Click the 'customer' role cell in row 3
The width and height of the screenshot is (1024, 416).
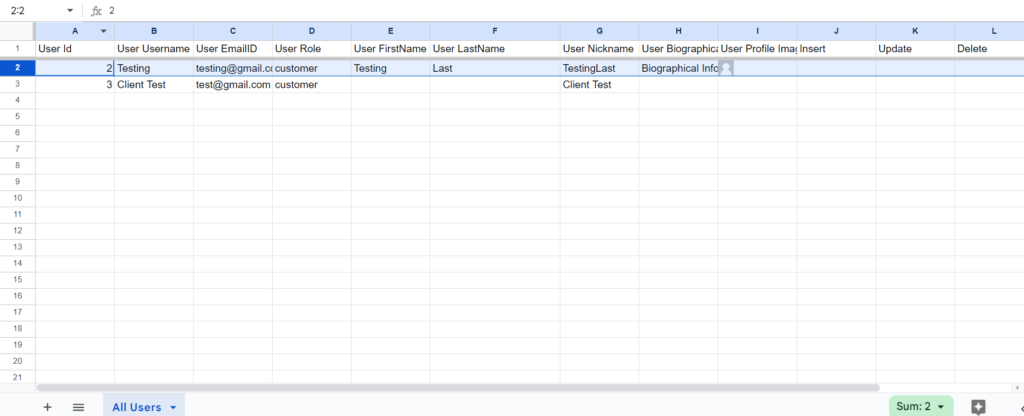(312, 84)
